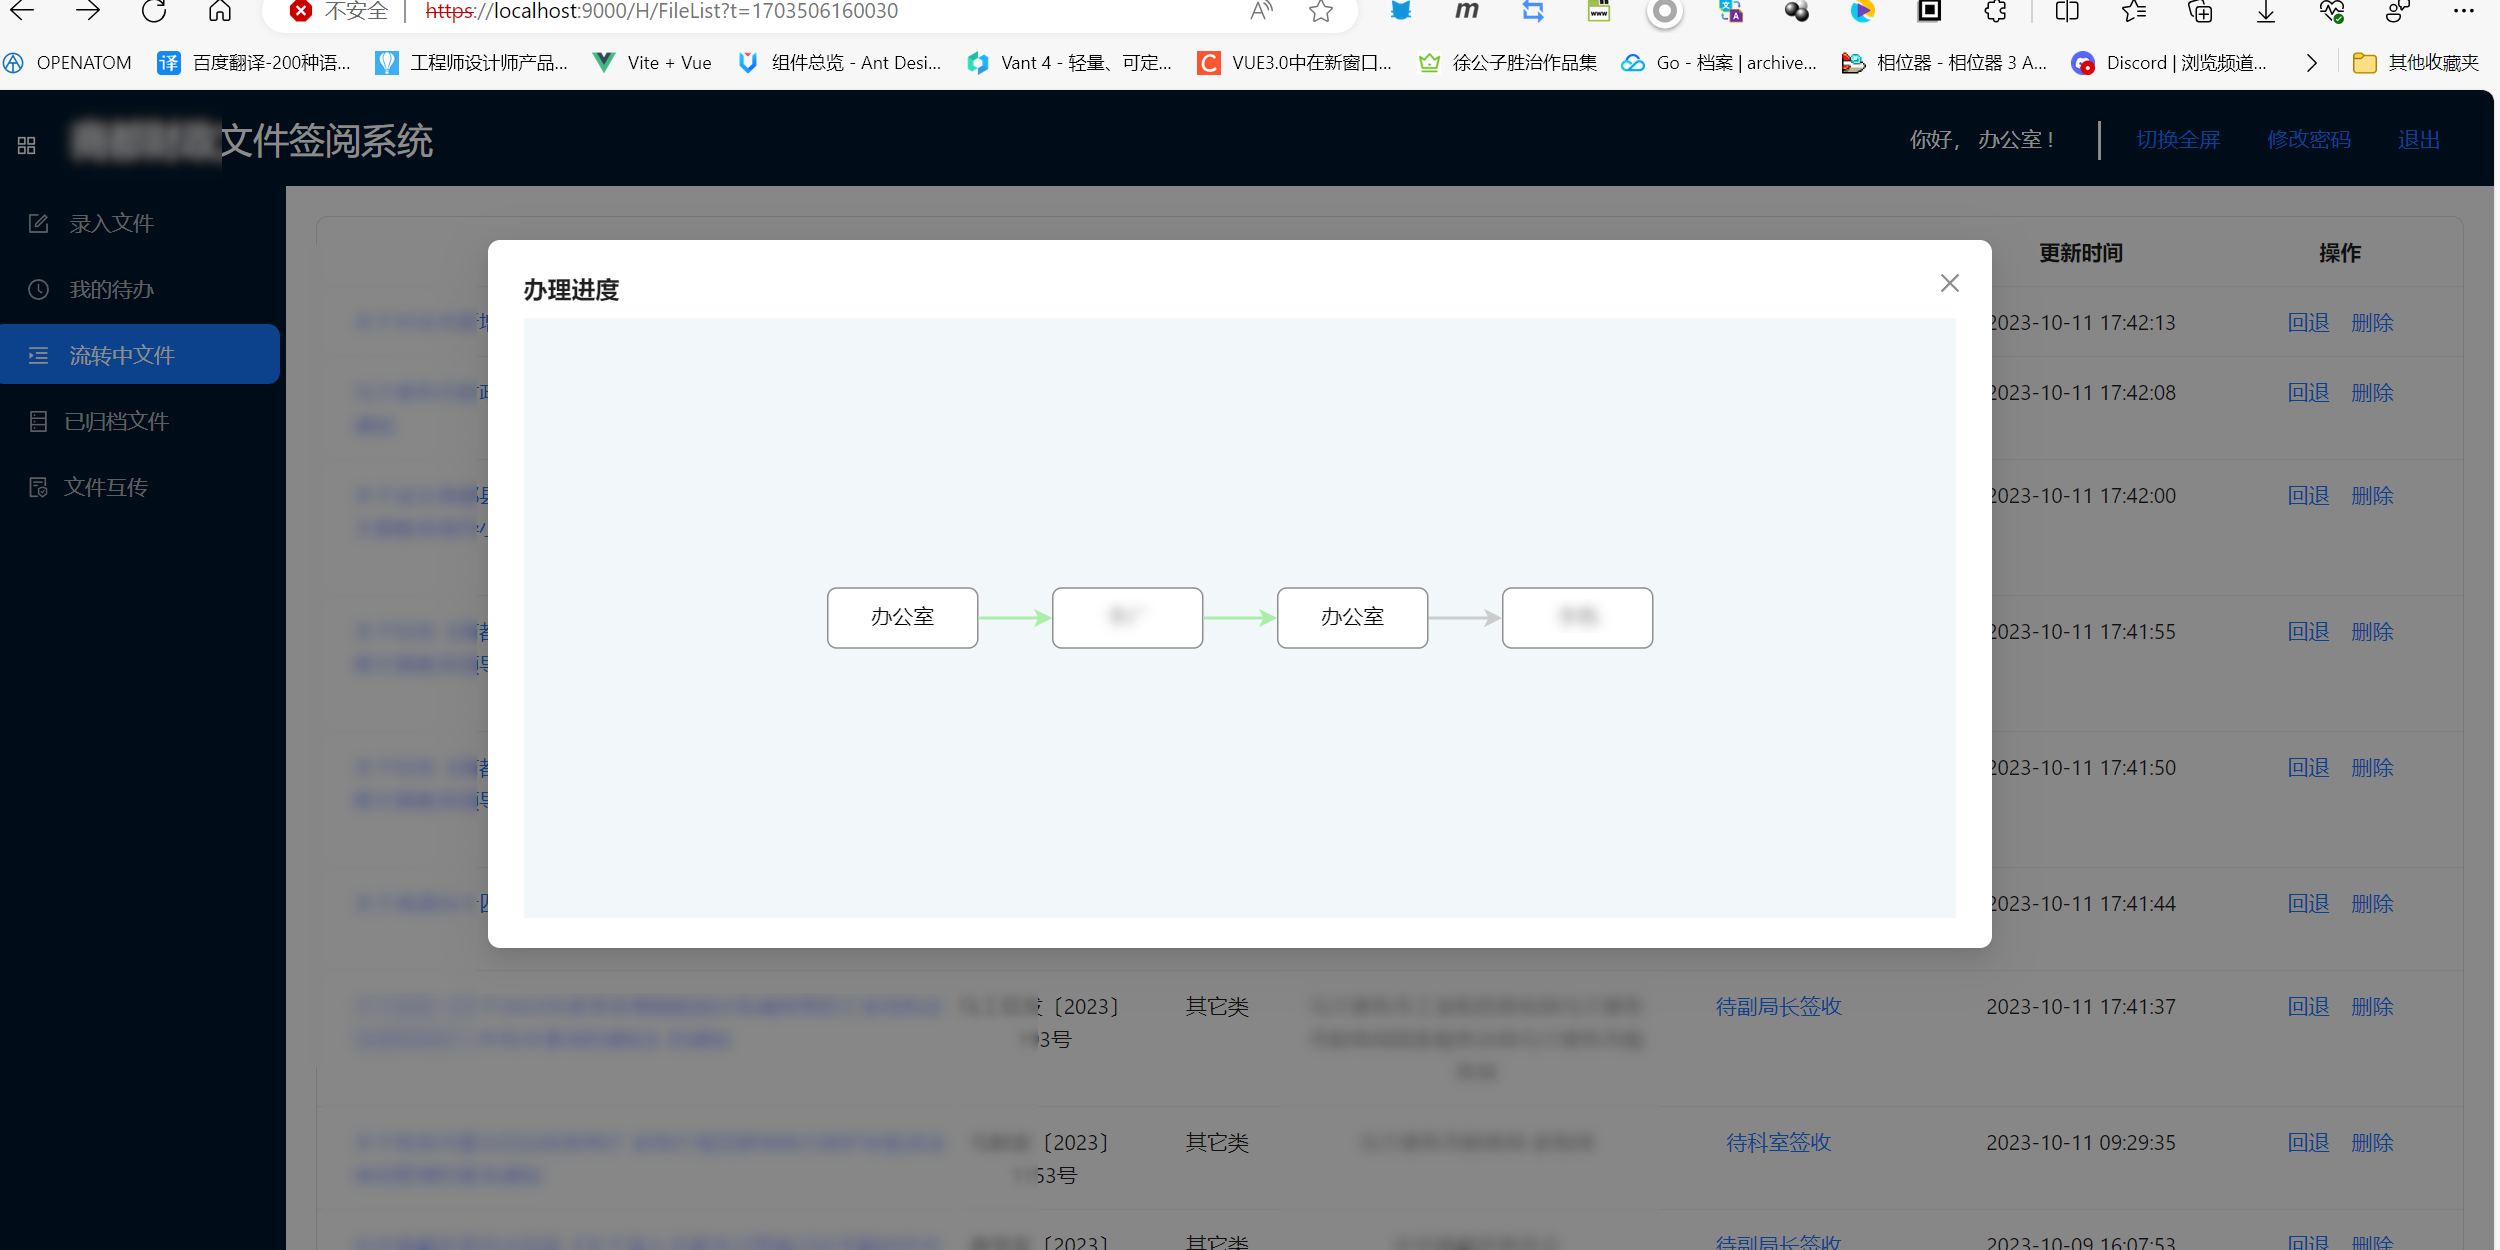Click the 流转中文件 list icon
Screen dimensions: 2500x1250
click(x=38, y=355)
